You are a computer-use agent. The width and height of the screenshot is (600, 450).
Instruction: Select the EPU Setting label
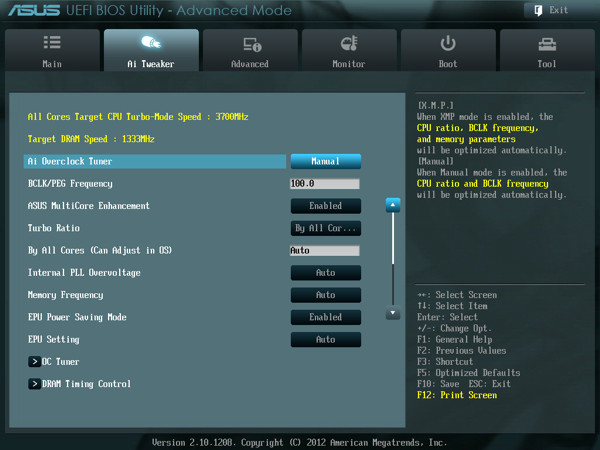(54, 339)
